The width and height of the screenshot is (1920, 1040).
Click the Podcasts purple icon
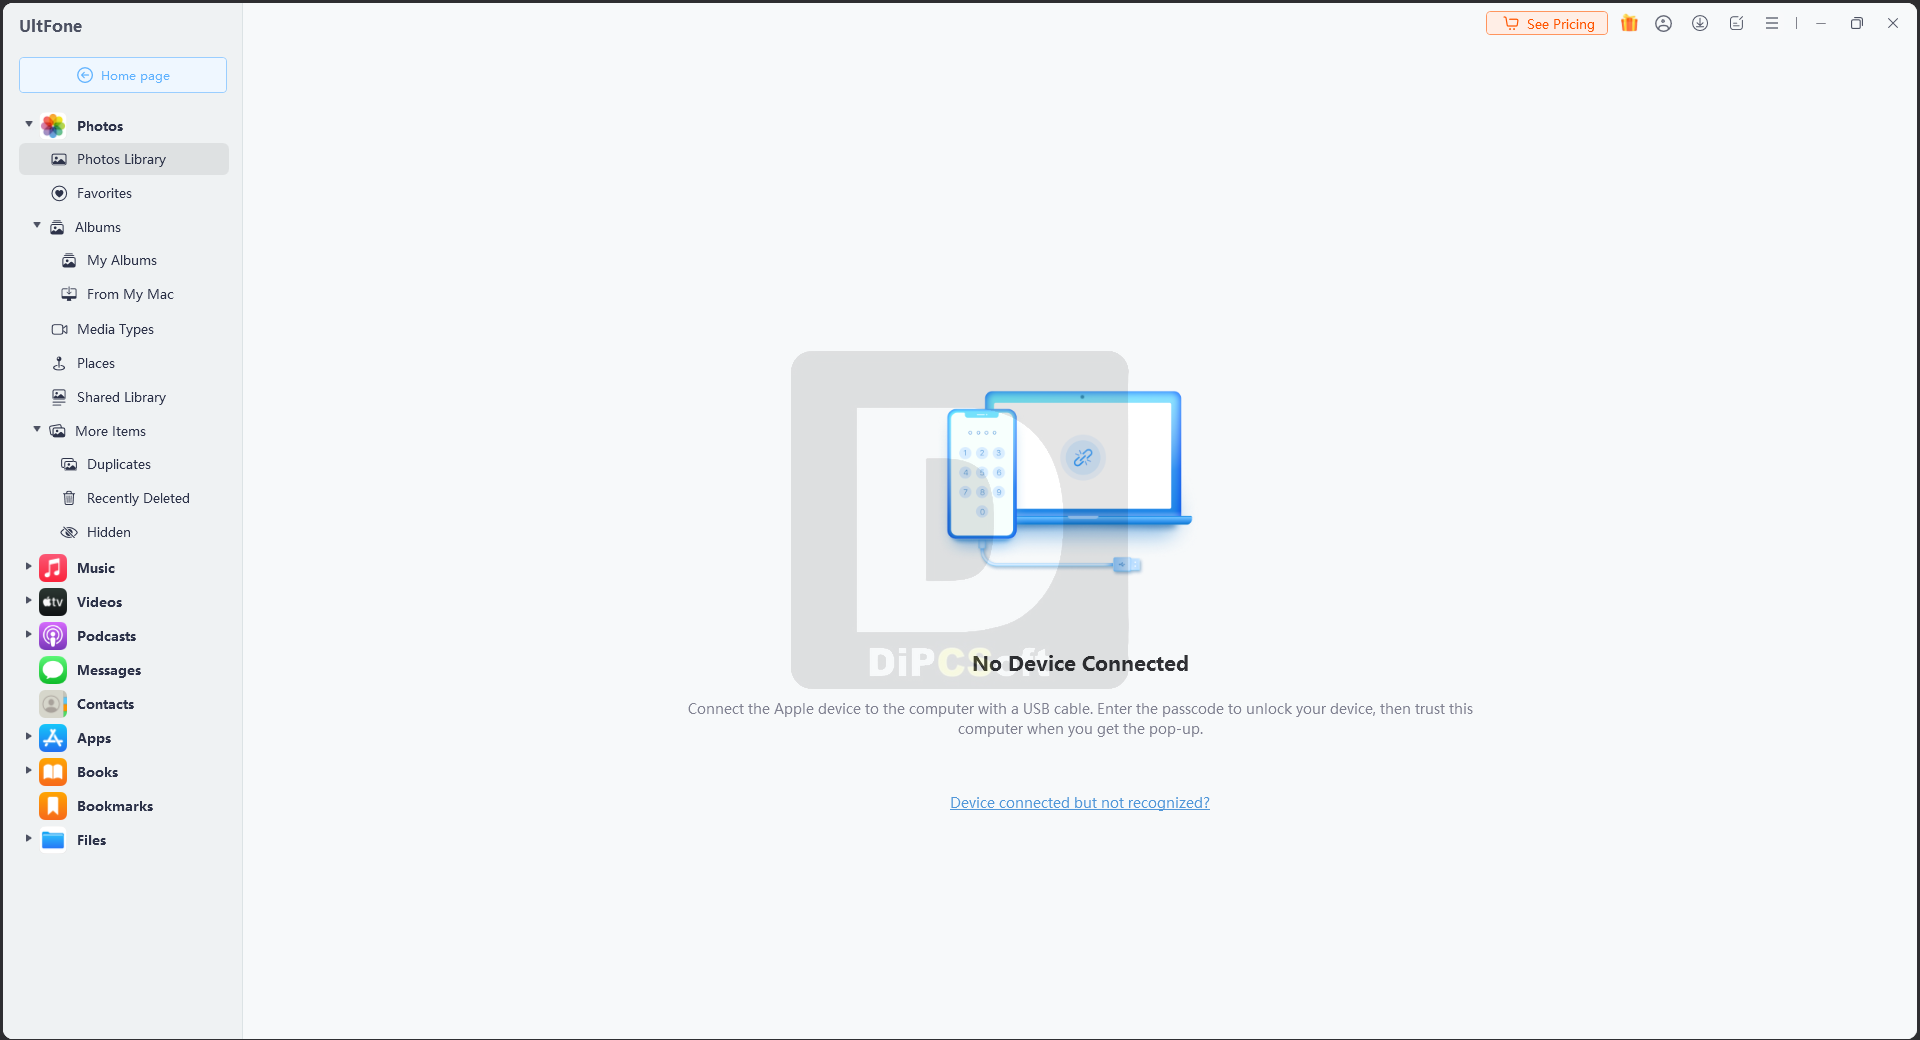(53, 636)
